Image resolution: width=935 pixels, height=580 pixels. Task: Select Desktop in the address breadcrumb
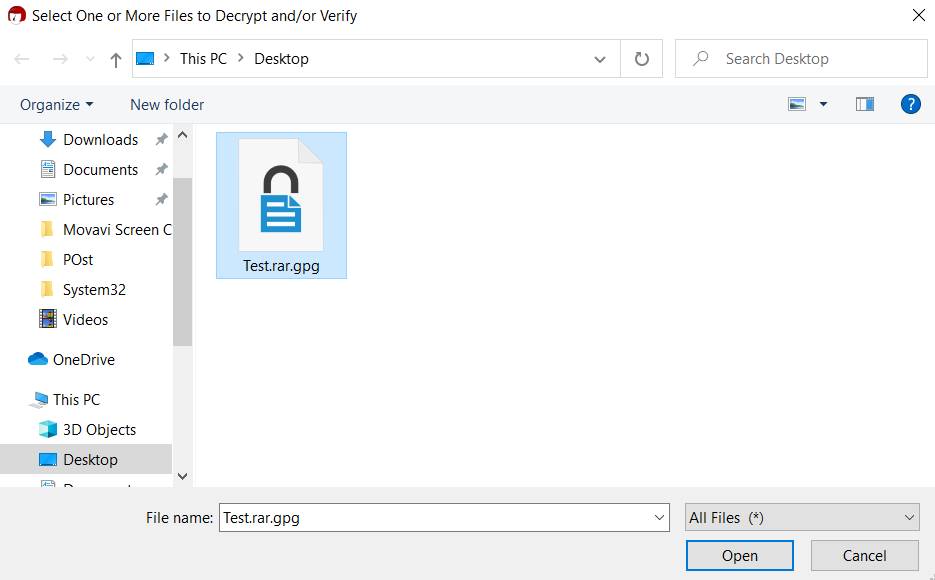tap(281, 58)
